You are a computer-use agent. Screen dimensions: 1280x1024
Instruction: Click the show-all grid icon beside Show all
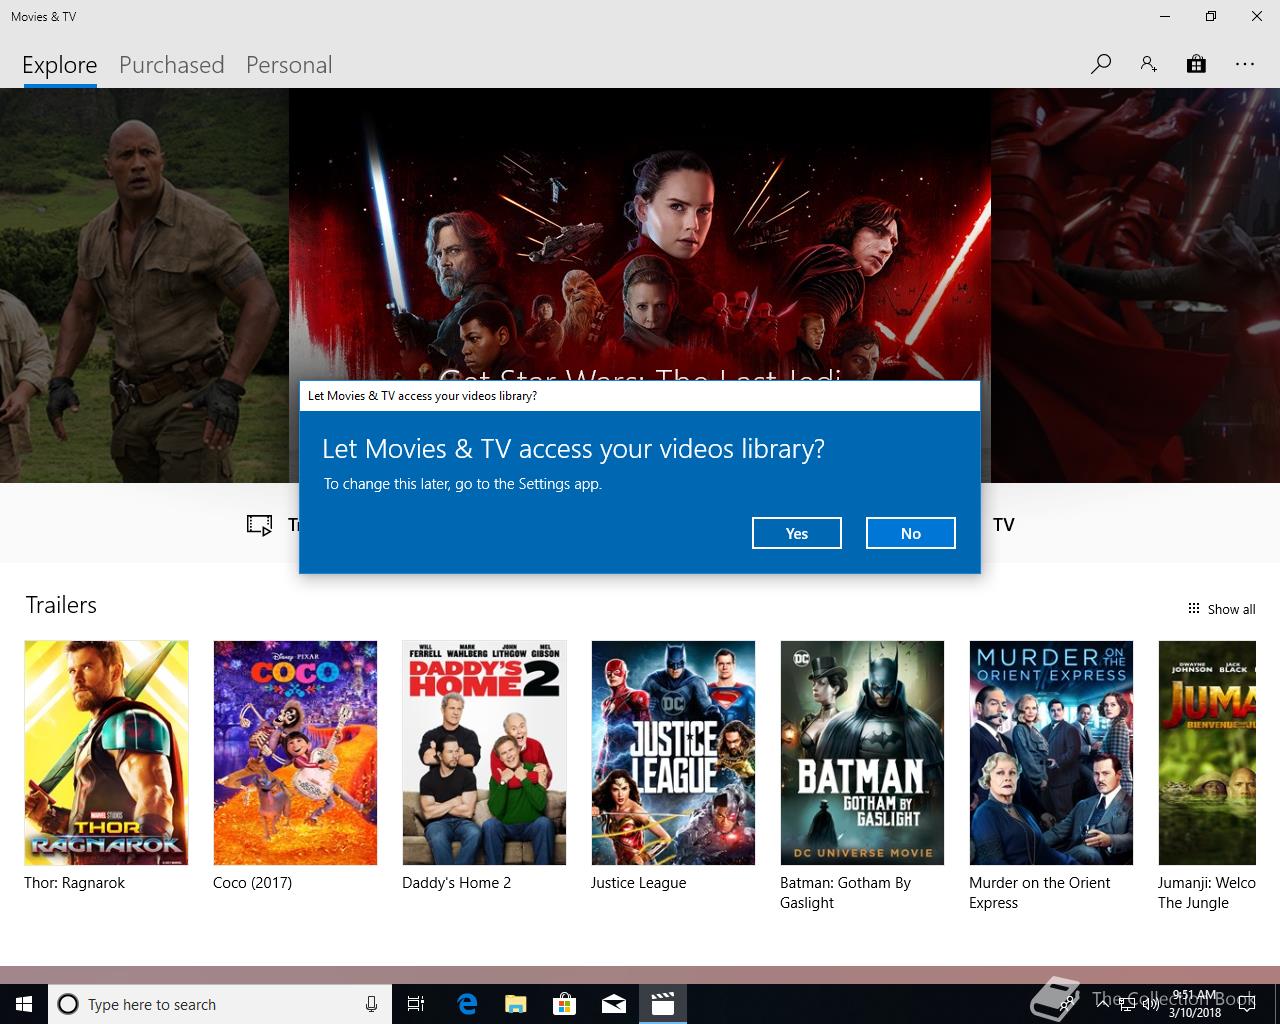pos(1193,609)
